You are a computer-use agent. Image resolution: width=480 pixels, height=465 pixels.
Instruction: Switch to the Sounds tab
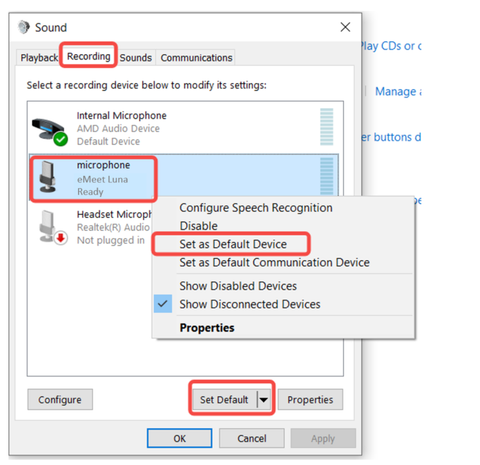pyautogui.click(x=136, y=58)
